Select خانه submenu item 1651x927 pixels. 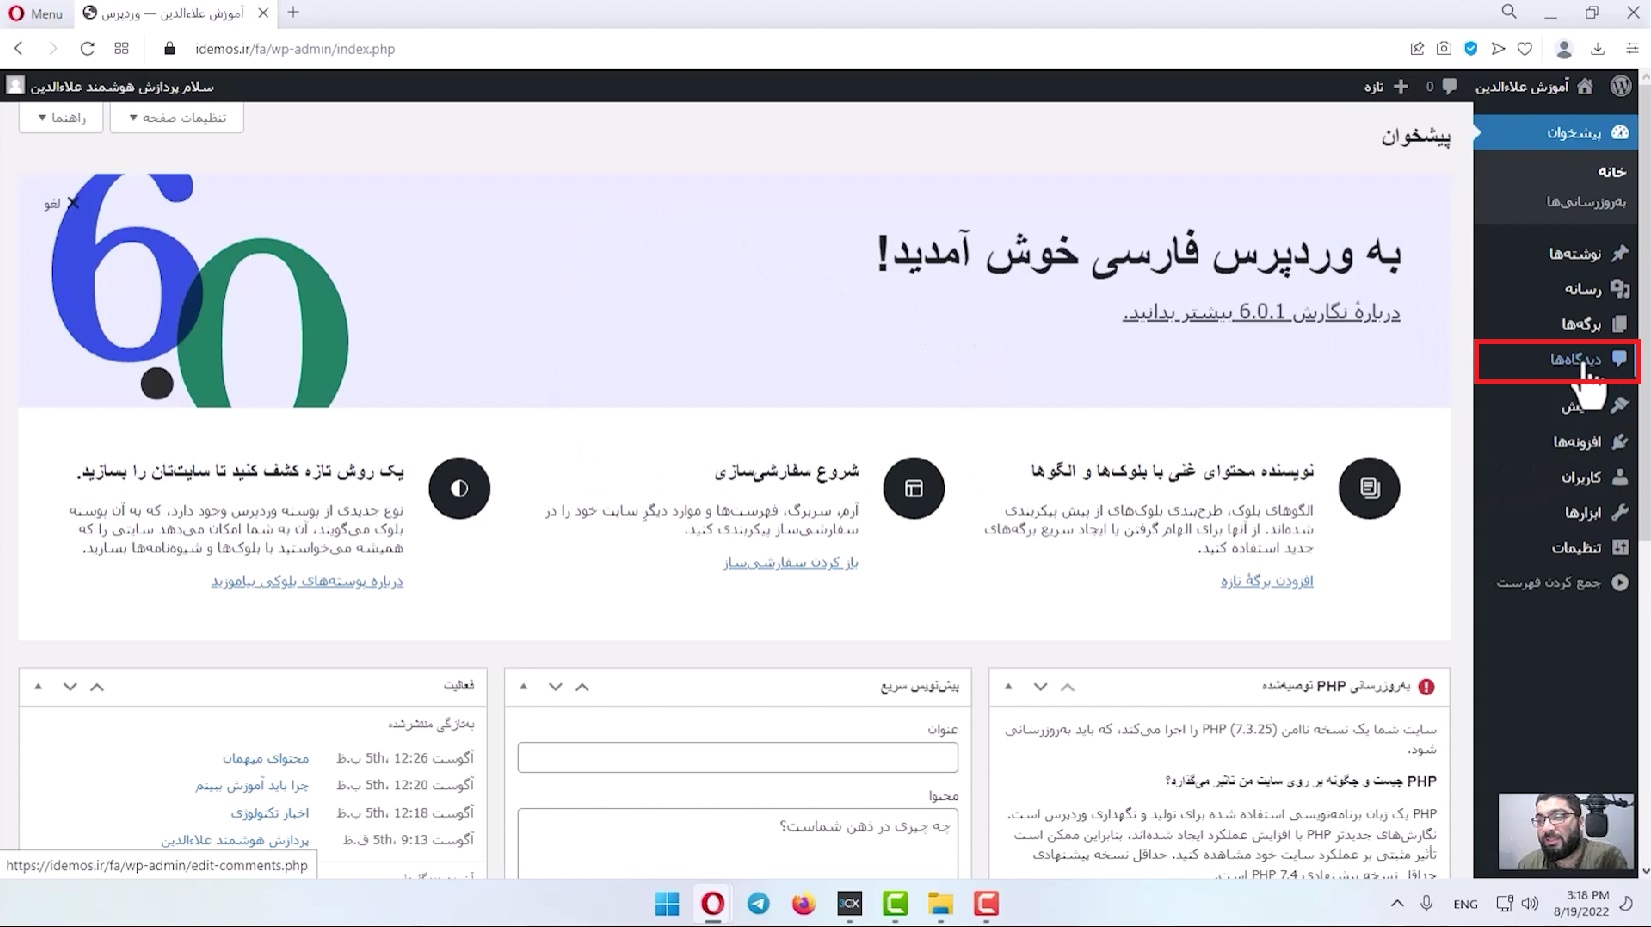coord(1611,171)
